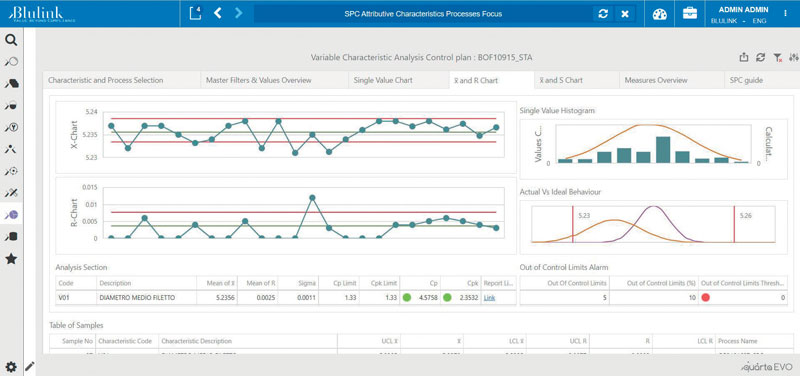Viewport: 800px width, 376px height.
Task: Go to previous tab with left chevron
Action: coord(217,13)
